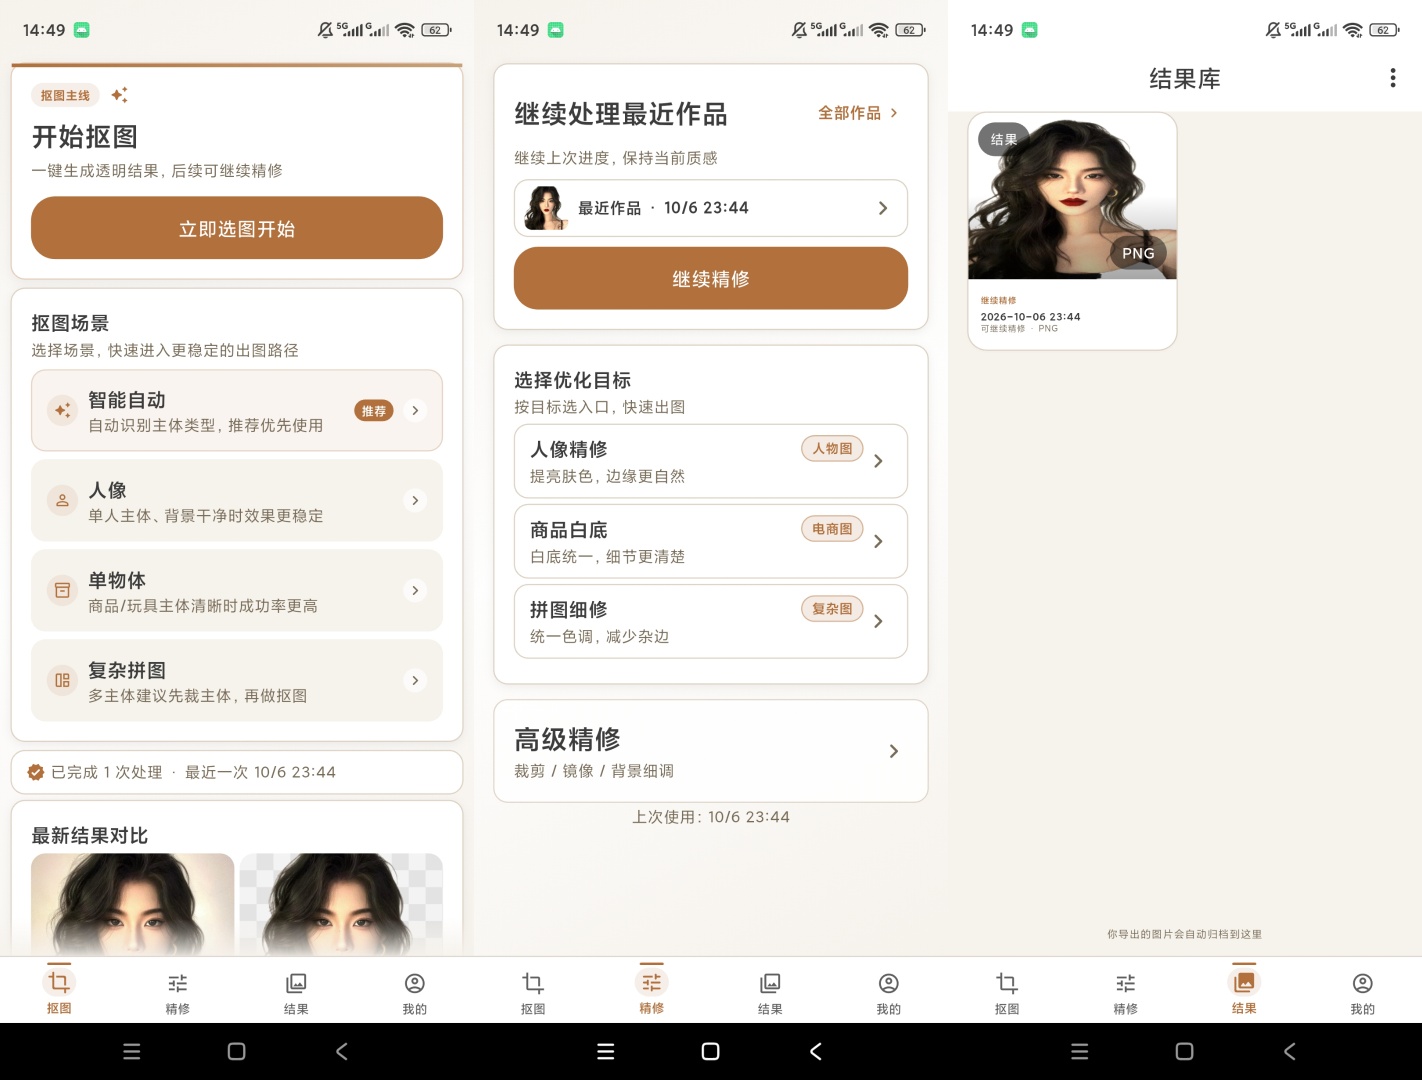1422x1080 pixels.
Task: Open 我的 profile icon on the 开始抠图 screen
Action: pos(415,984)
